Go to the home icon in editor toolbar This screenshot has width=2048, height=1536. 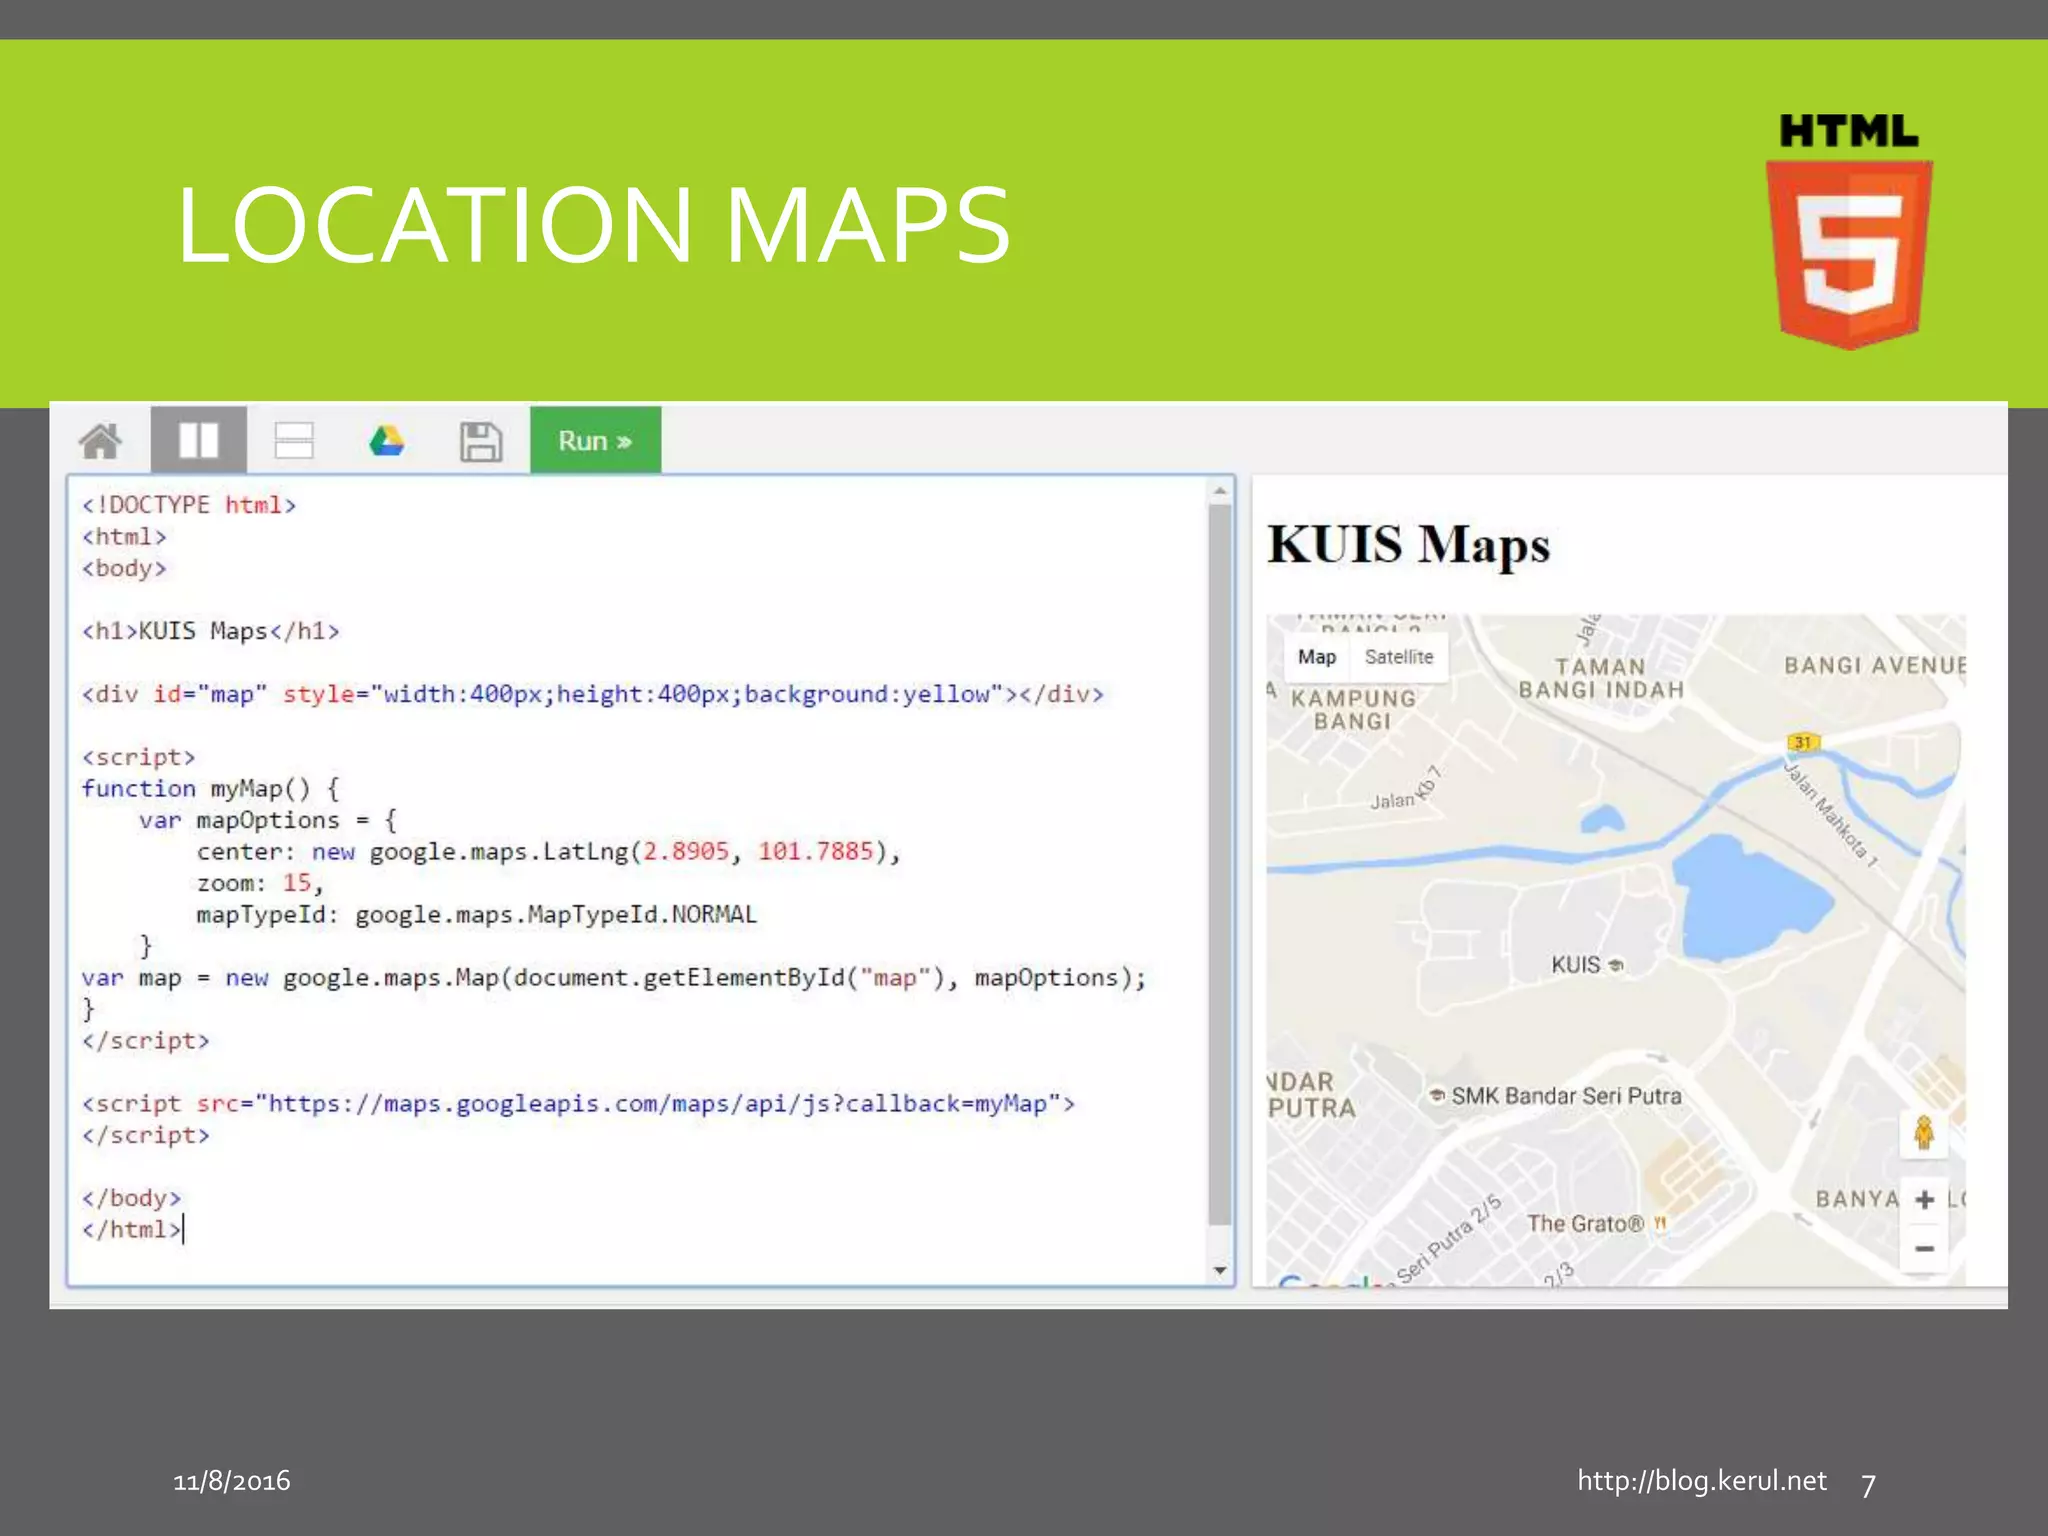100,441
